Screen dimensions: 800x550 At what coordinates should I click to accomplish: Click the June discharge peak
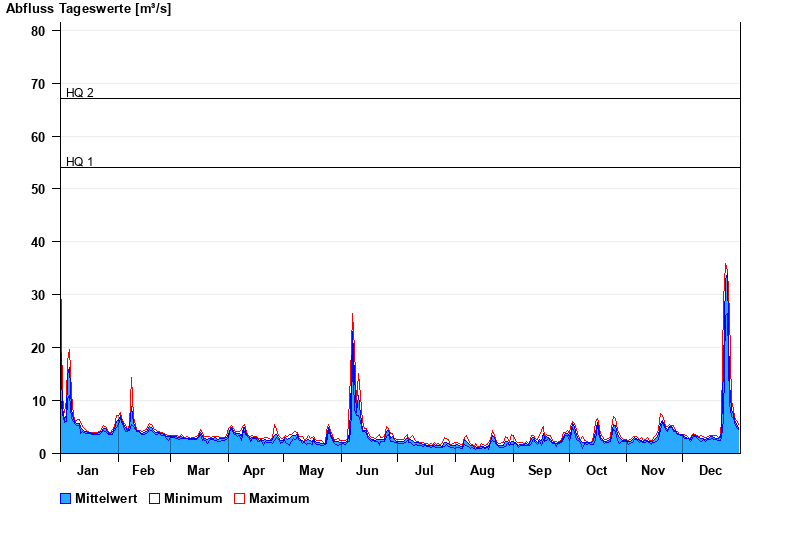[x=352, y=315]
